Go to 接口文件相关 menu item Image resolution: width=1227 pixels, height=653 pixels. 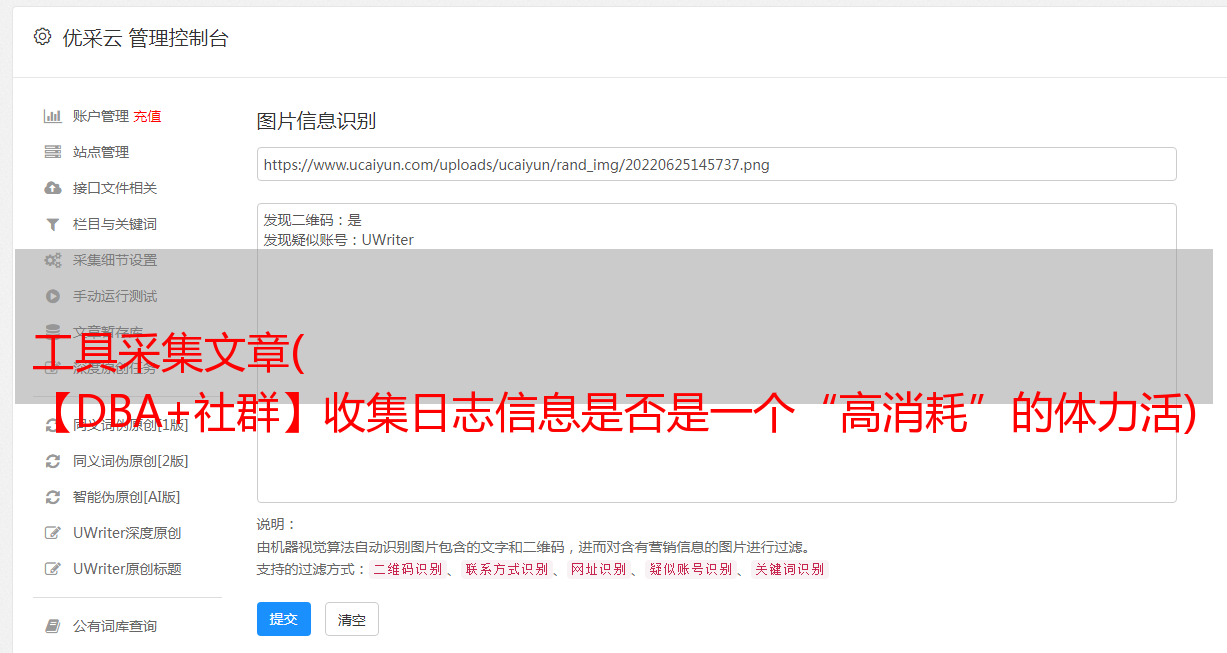115,188
